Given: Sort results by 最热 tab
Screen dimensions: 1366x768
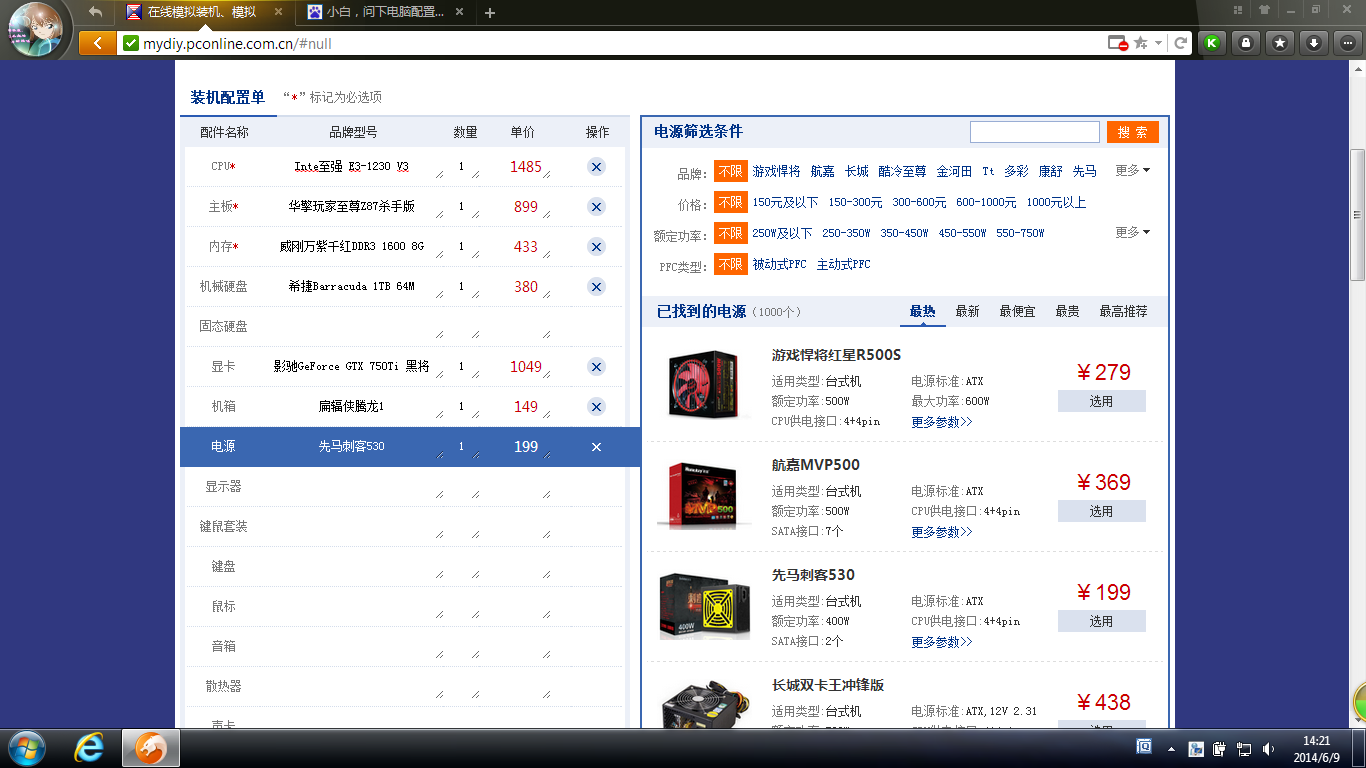Looking at the screenshot, I should tap(922, 312).
